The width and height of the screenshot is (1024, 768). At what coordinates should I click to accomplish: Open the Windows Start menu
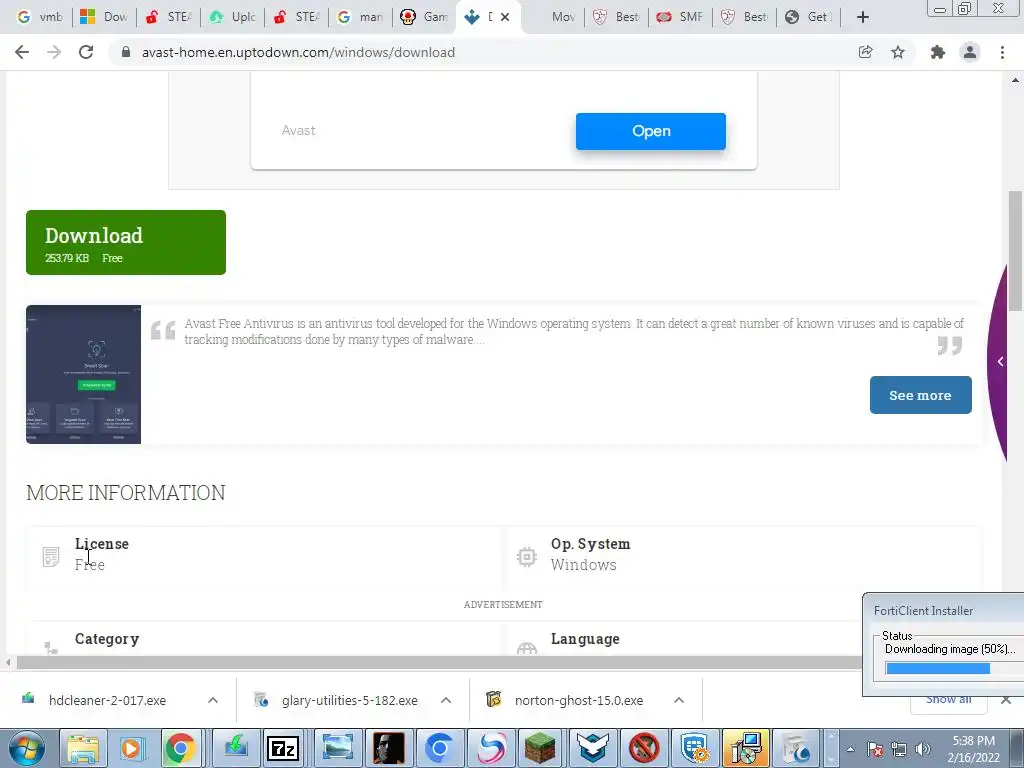27,748
